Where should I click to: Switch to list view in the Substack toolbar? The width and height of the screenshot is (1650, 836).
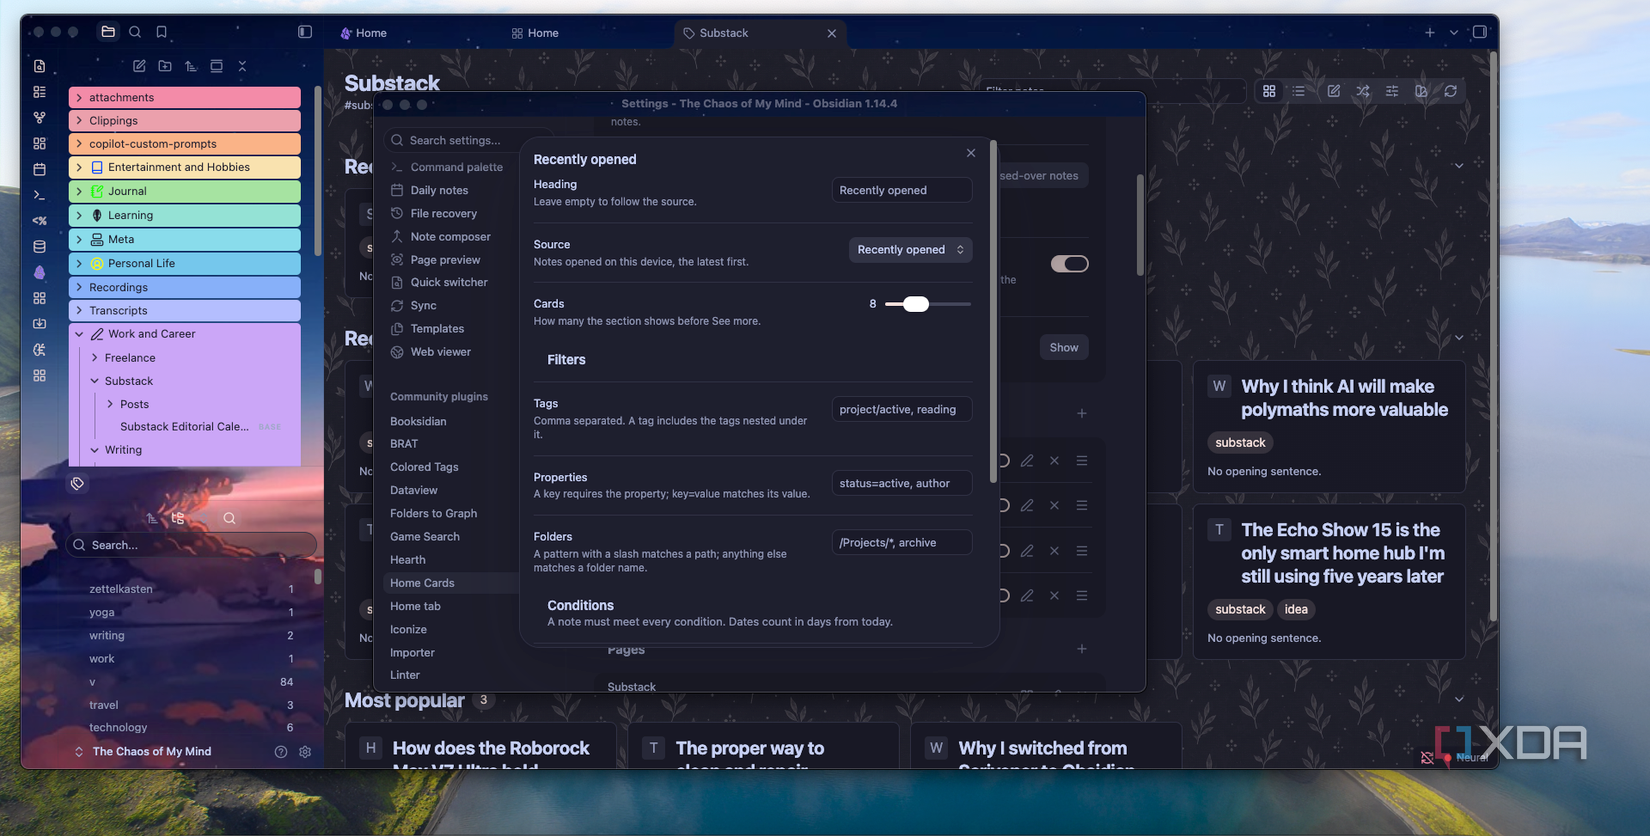tap(1298, 91)
